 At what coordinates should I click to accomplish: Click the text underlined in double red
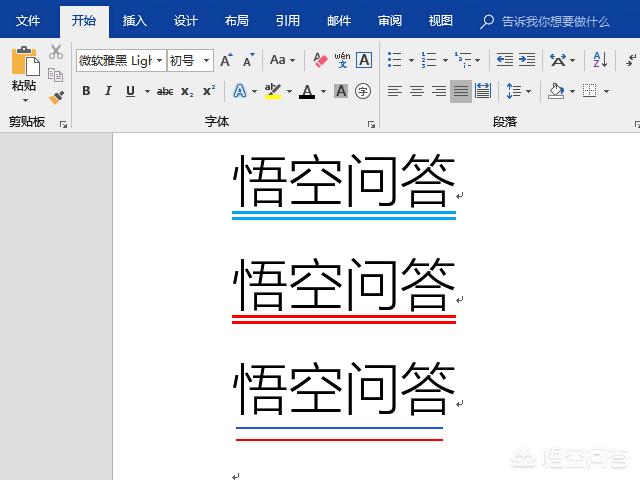pyautogui.click(x=344, y=284)
